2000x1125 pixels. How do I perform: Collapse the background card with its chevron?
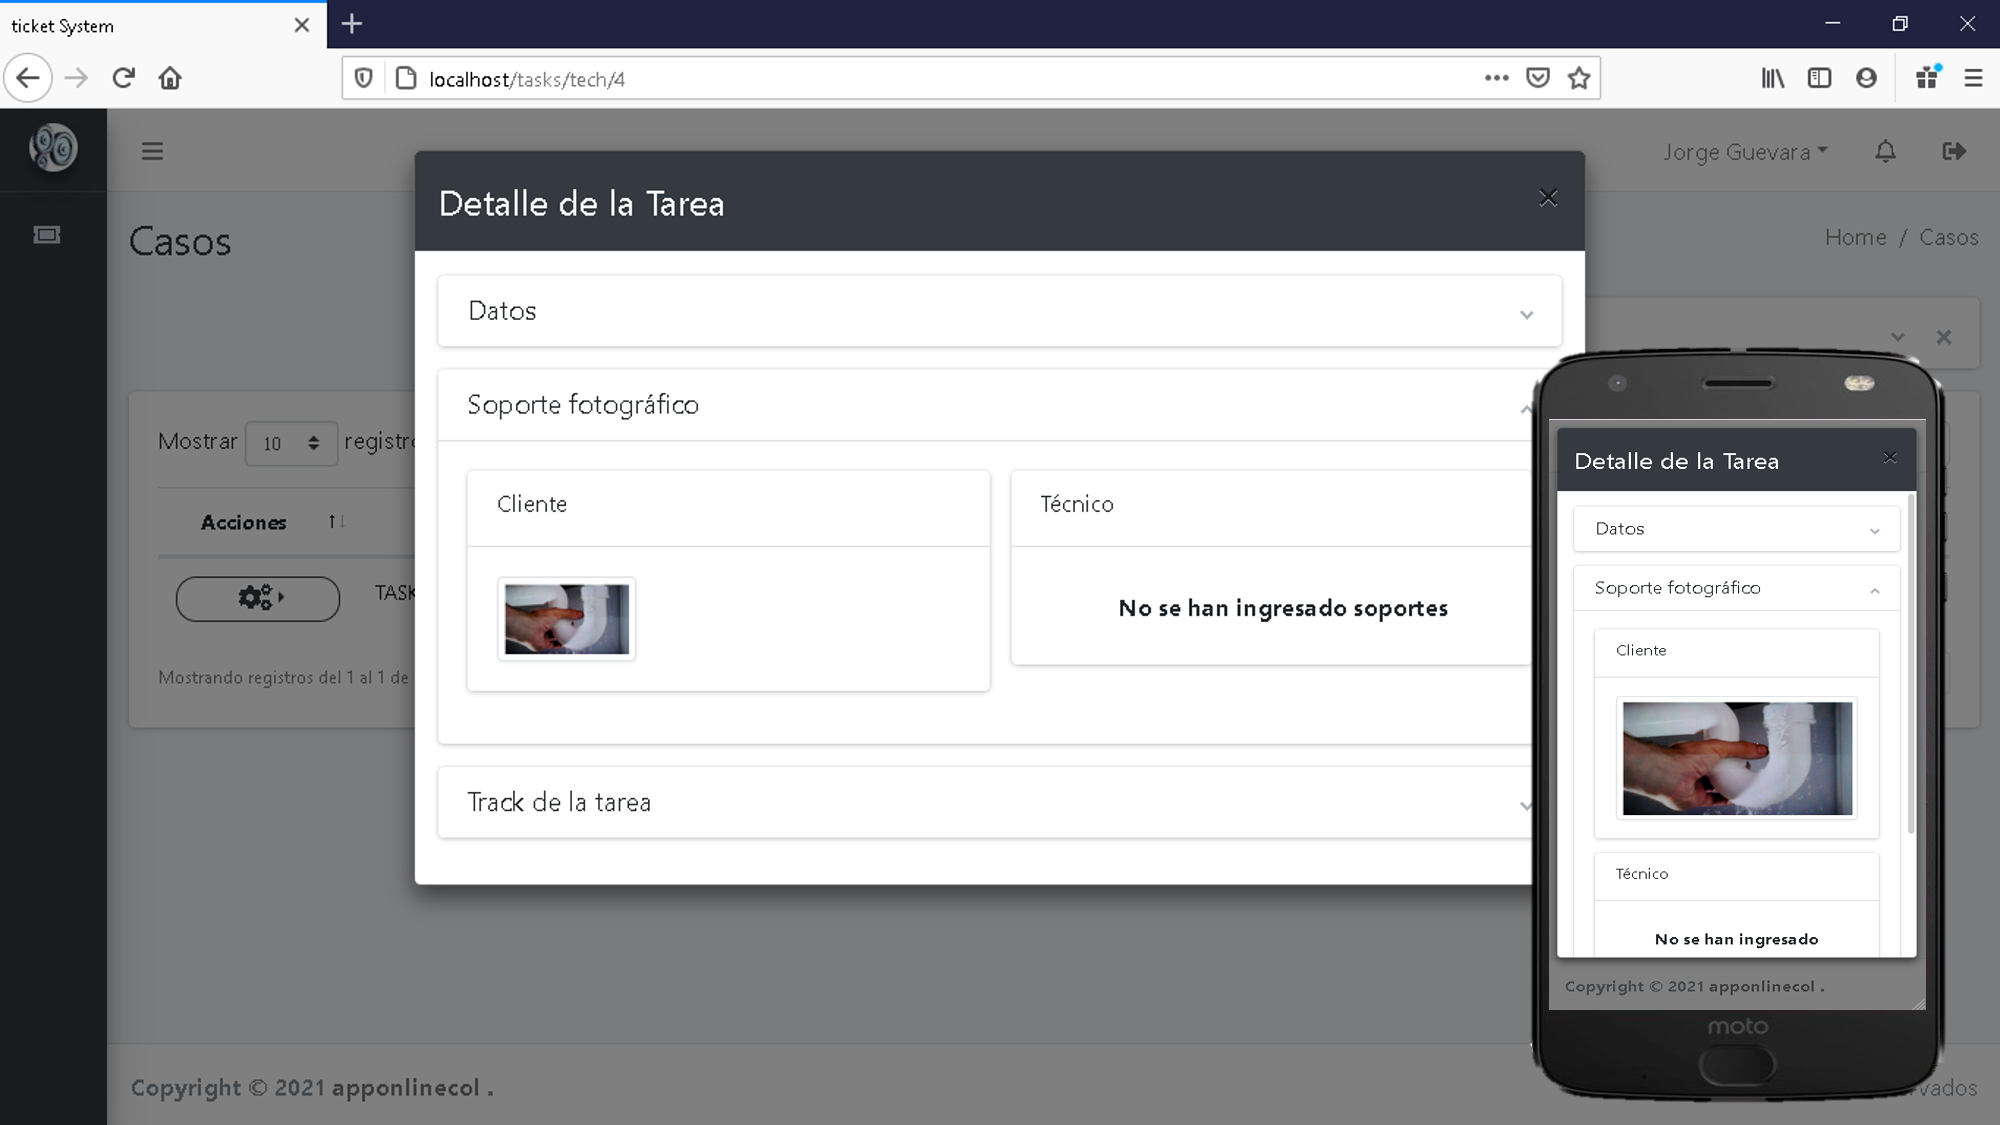tap(1897, 337)
